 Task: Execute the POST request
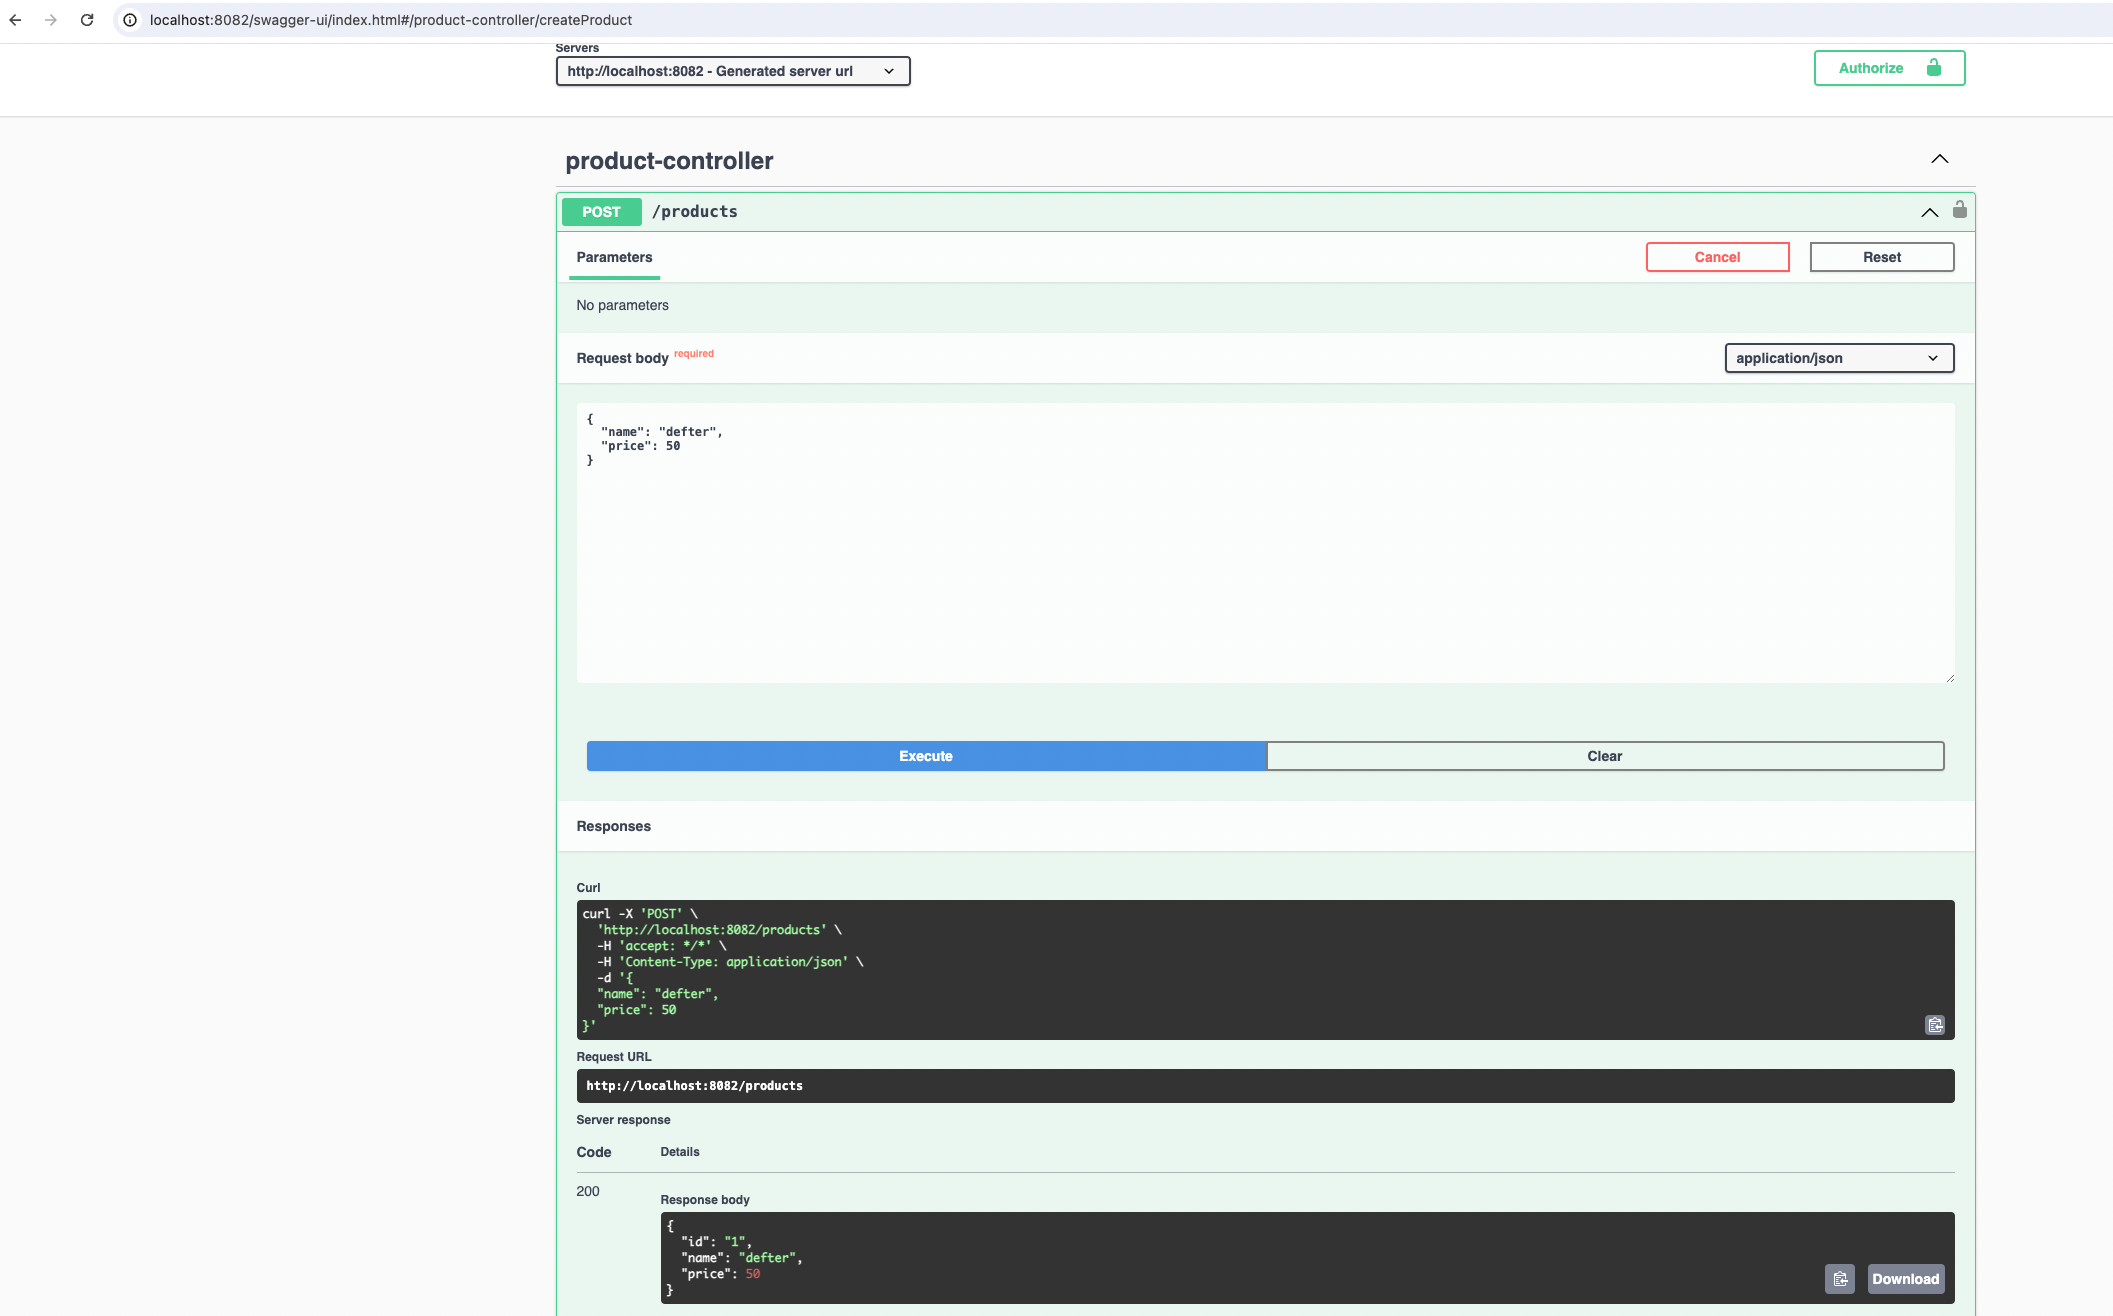(x=926, y=756)
